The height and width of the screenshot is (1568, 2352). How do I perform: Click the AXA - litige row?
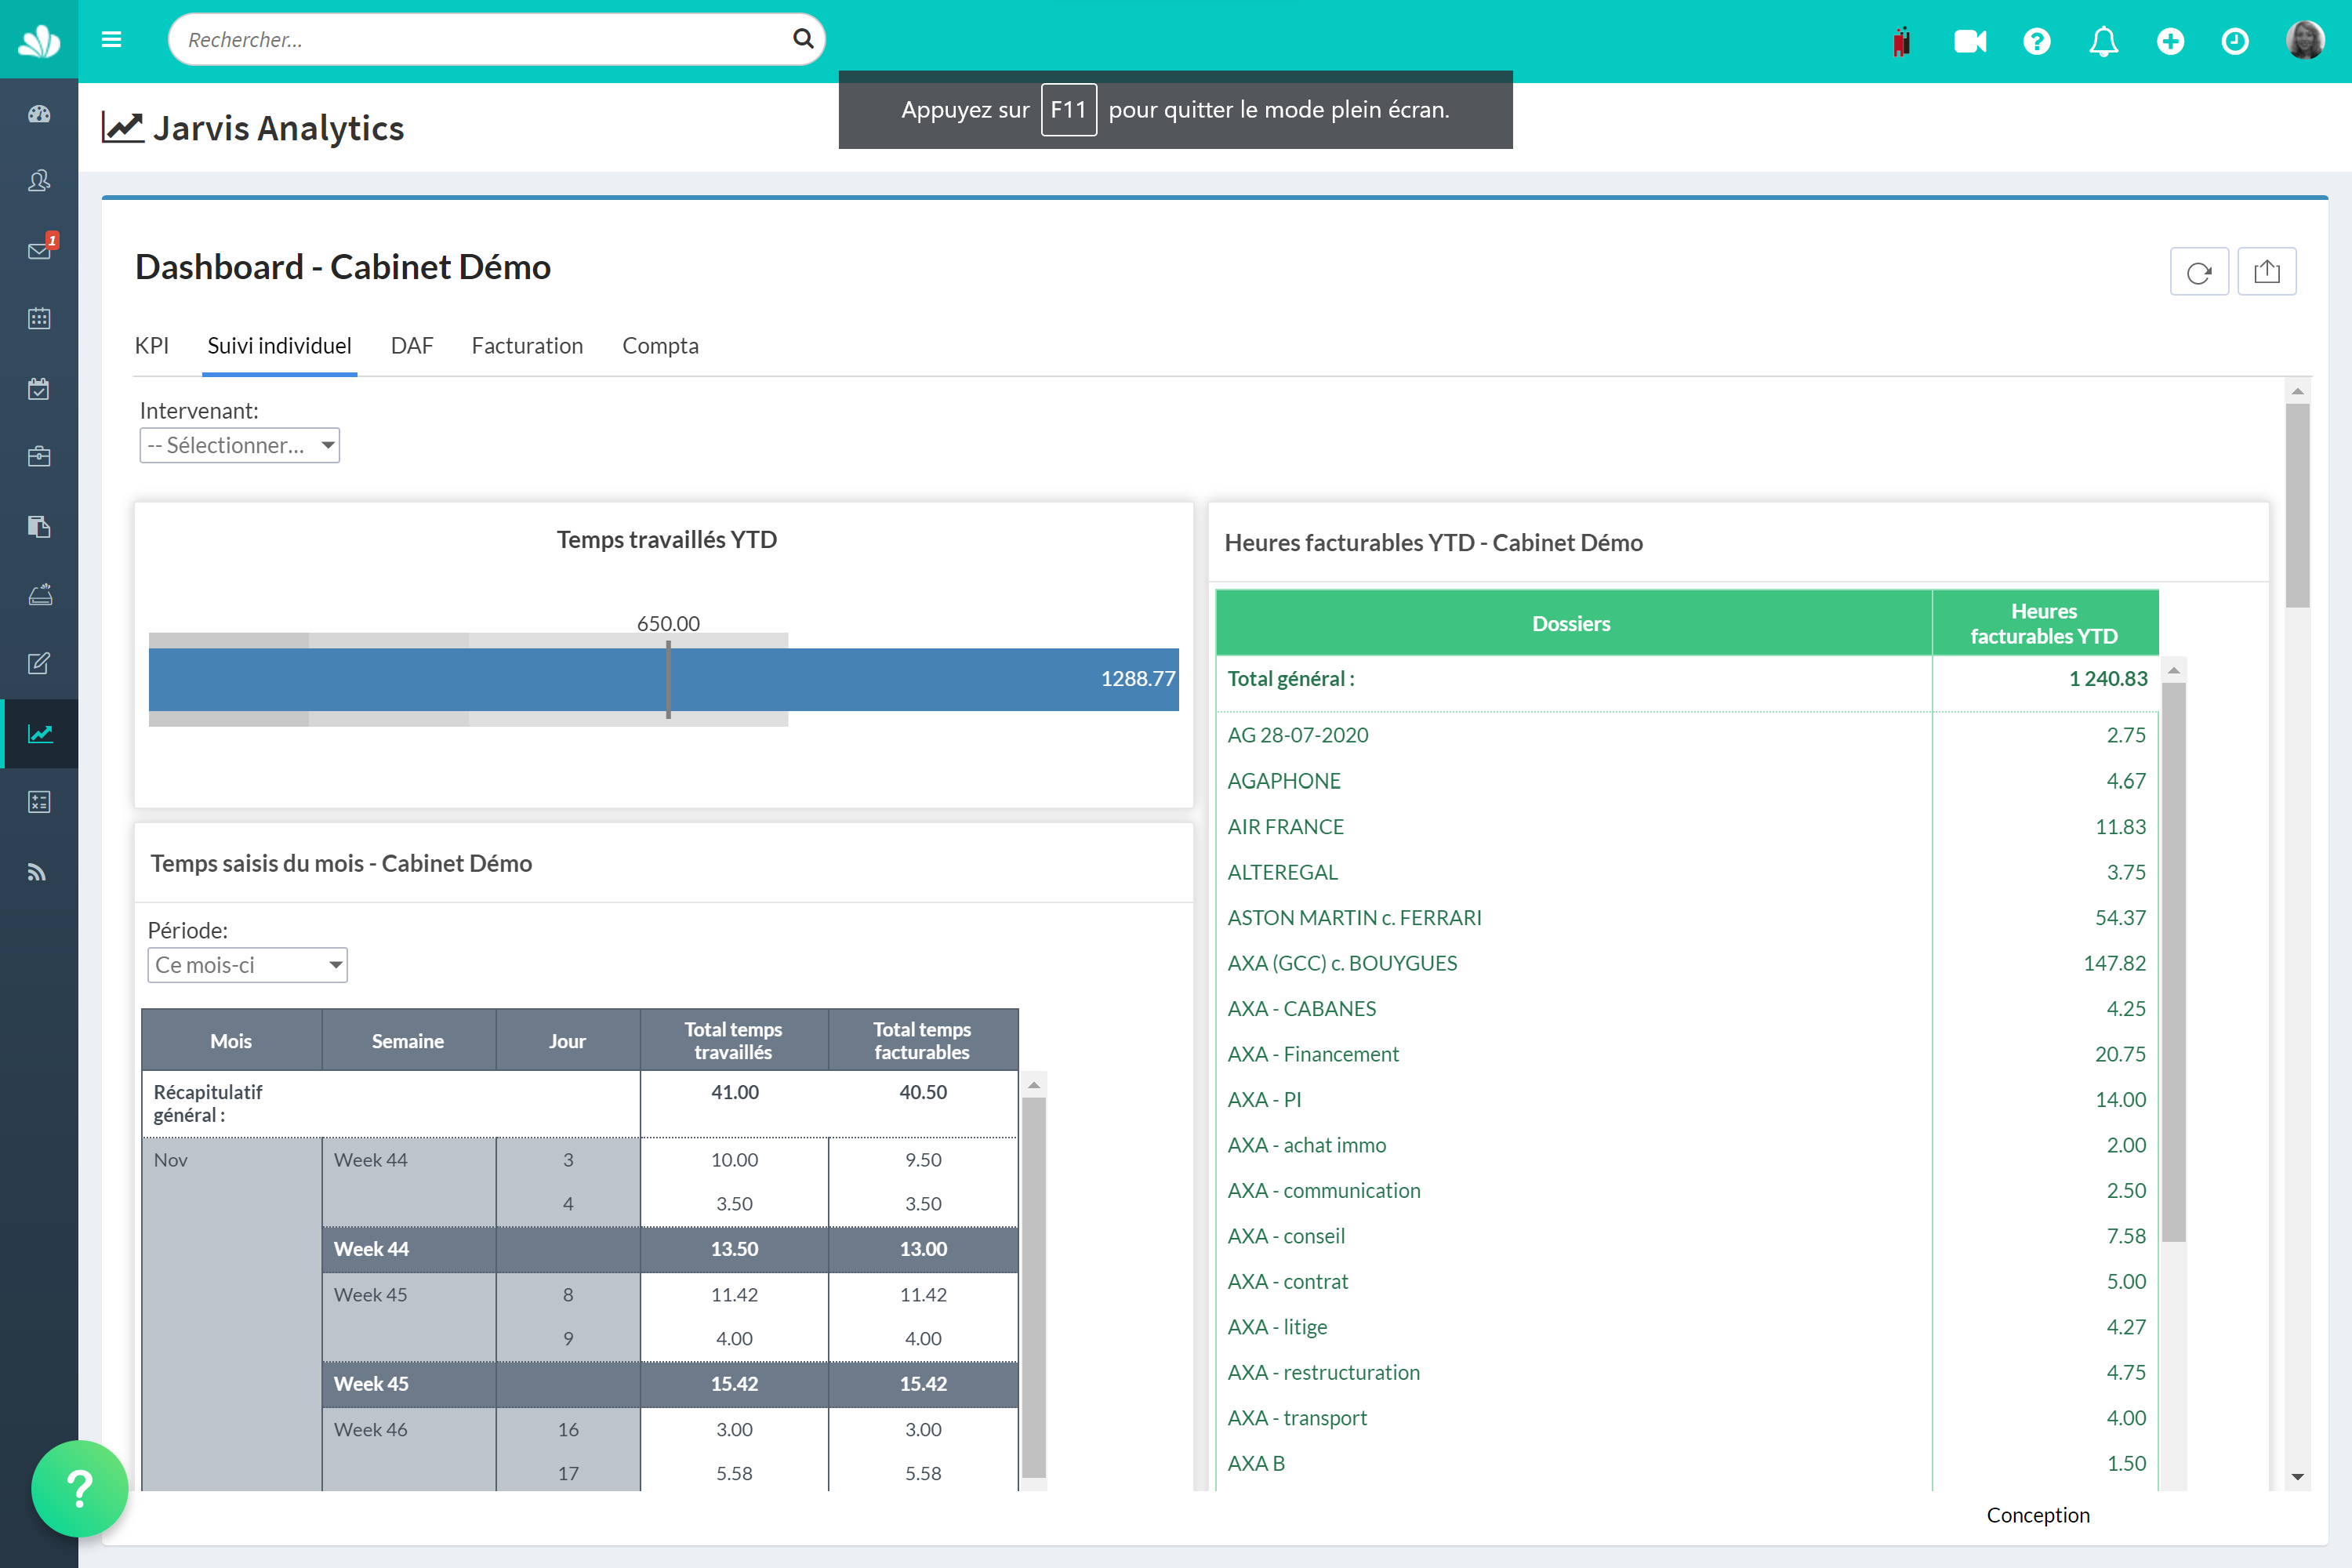point(1687,1327)
